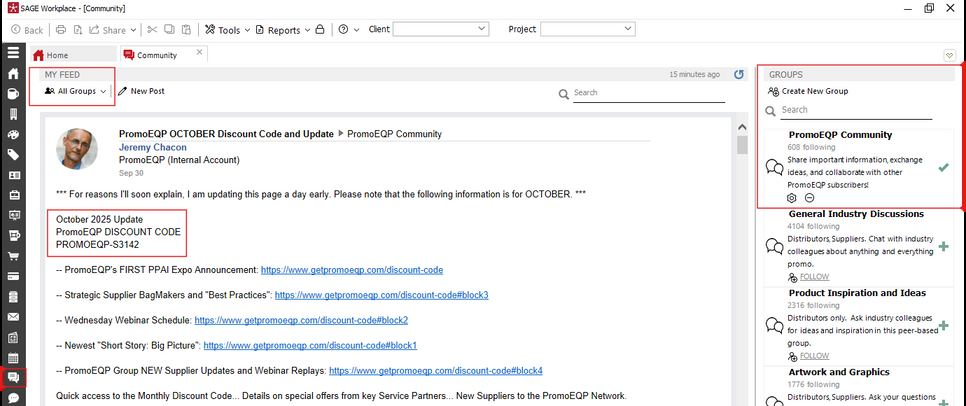
Task: Open the coffee mug sidebar icon
Action: pos(13,94)
